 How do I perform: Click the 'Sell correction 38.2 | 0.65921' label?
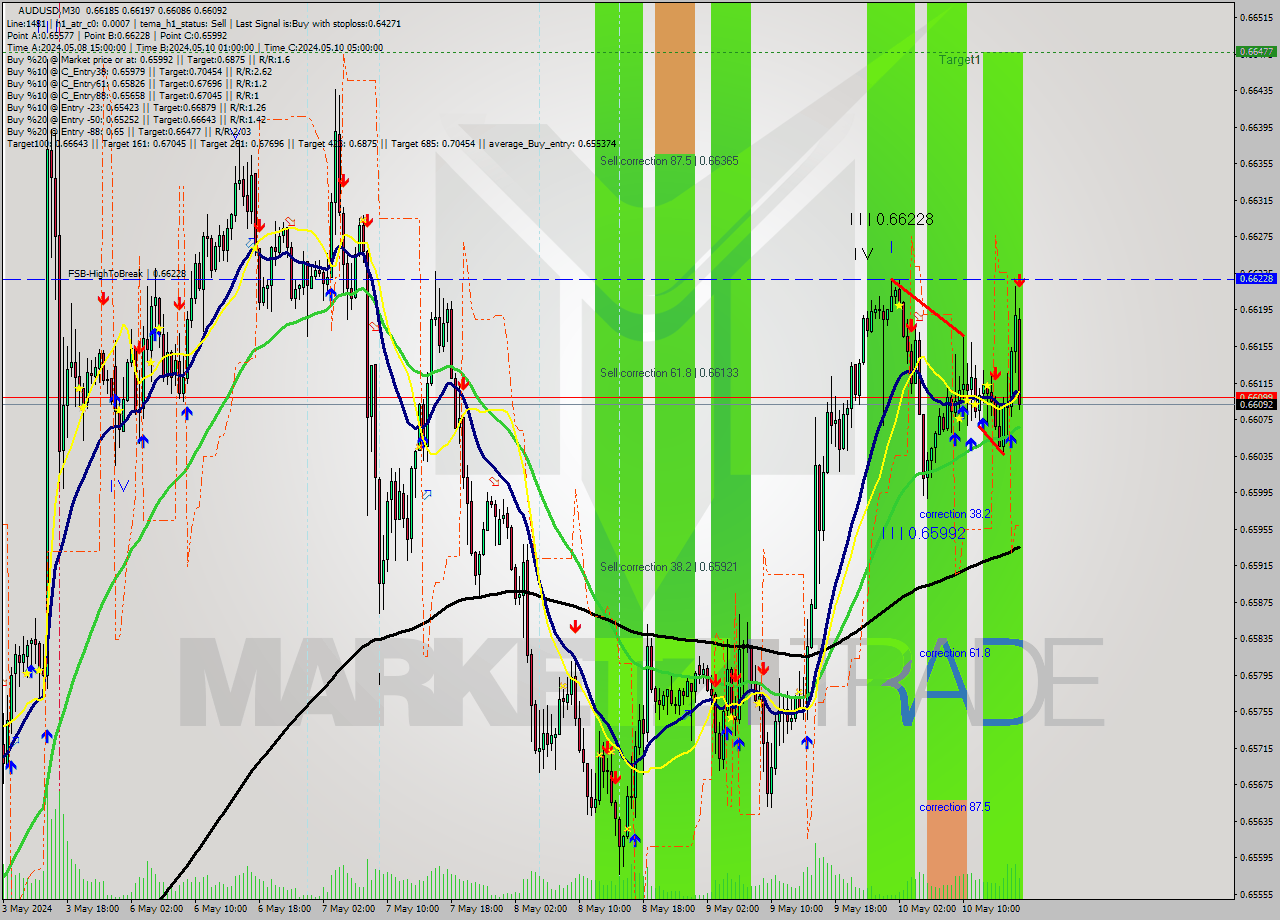coord(669,566)
